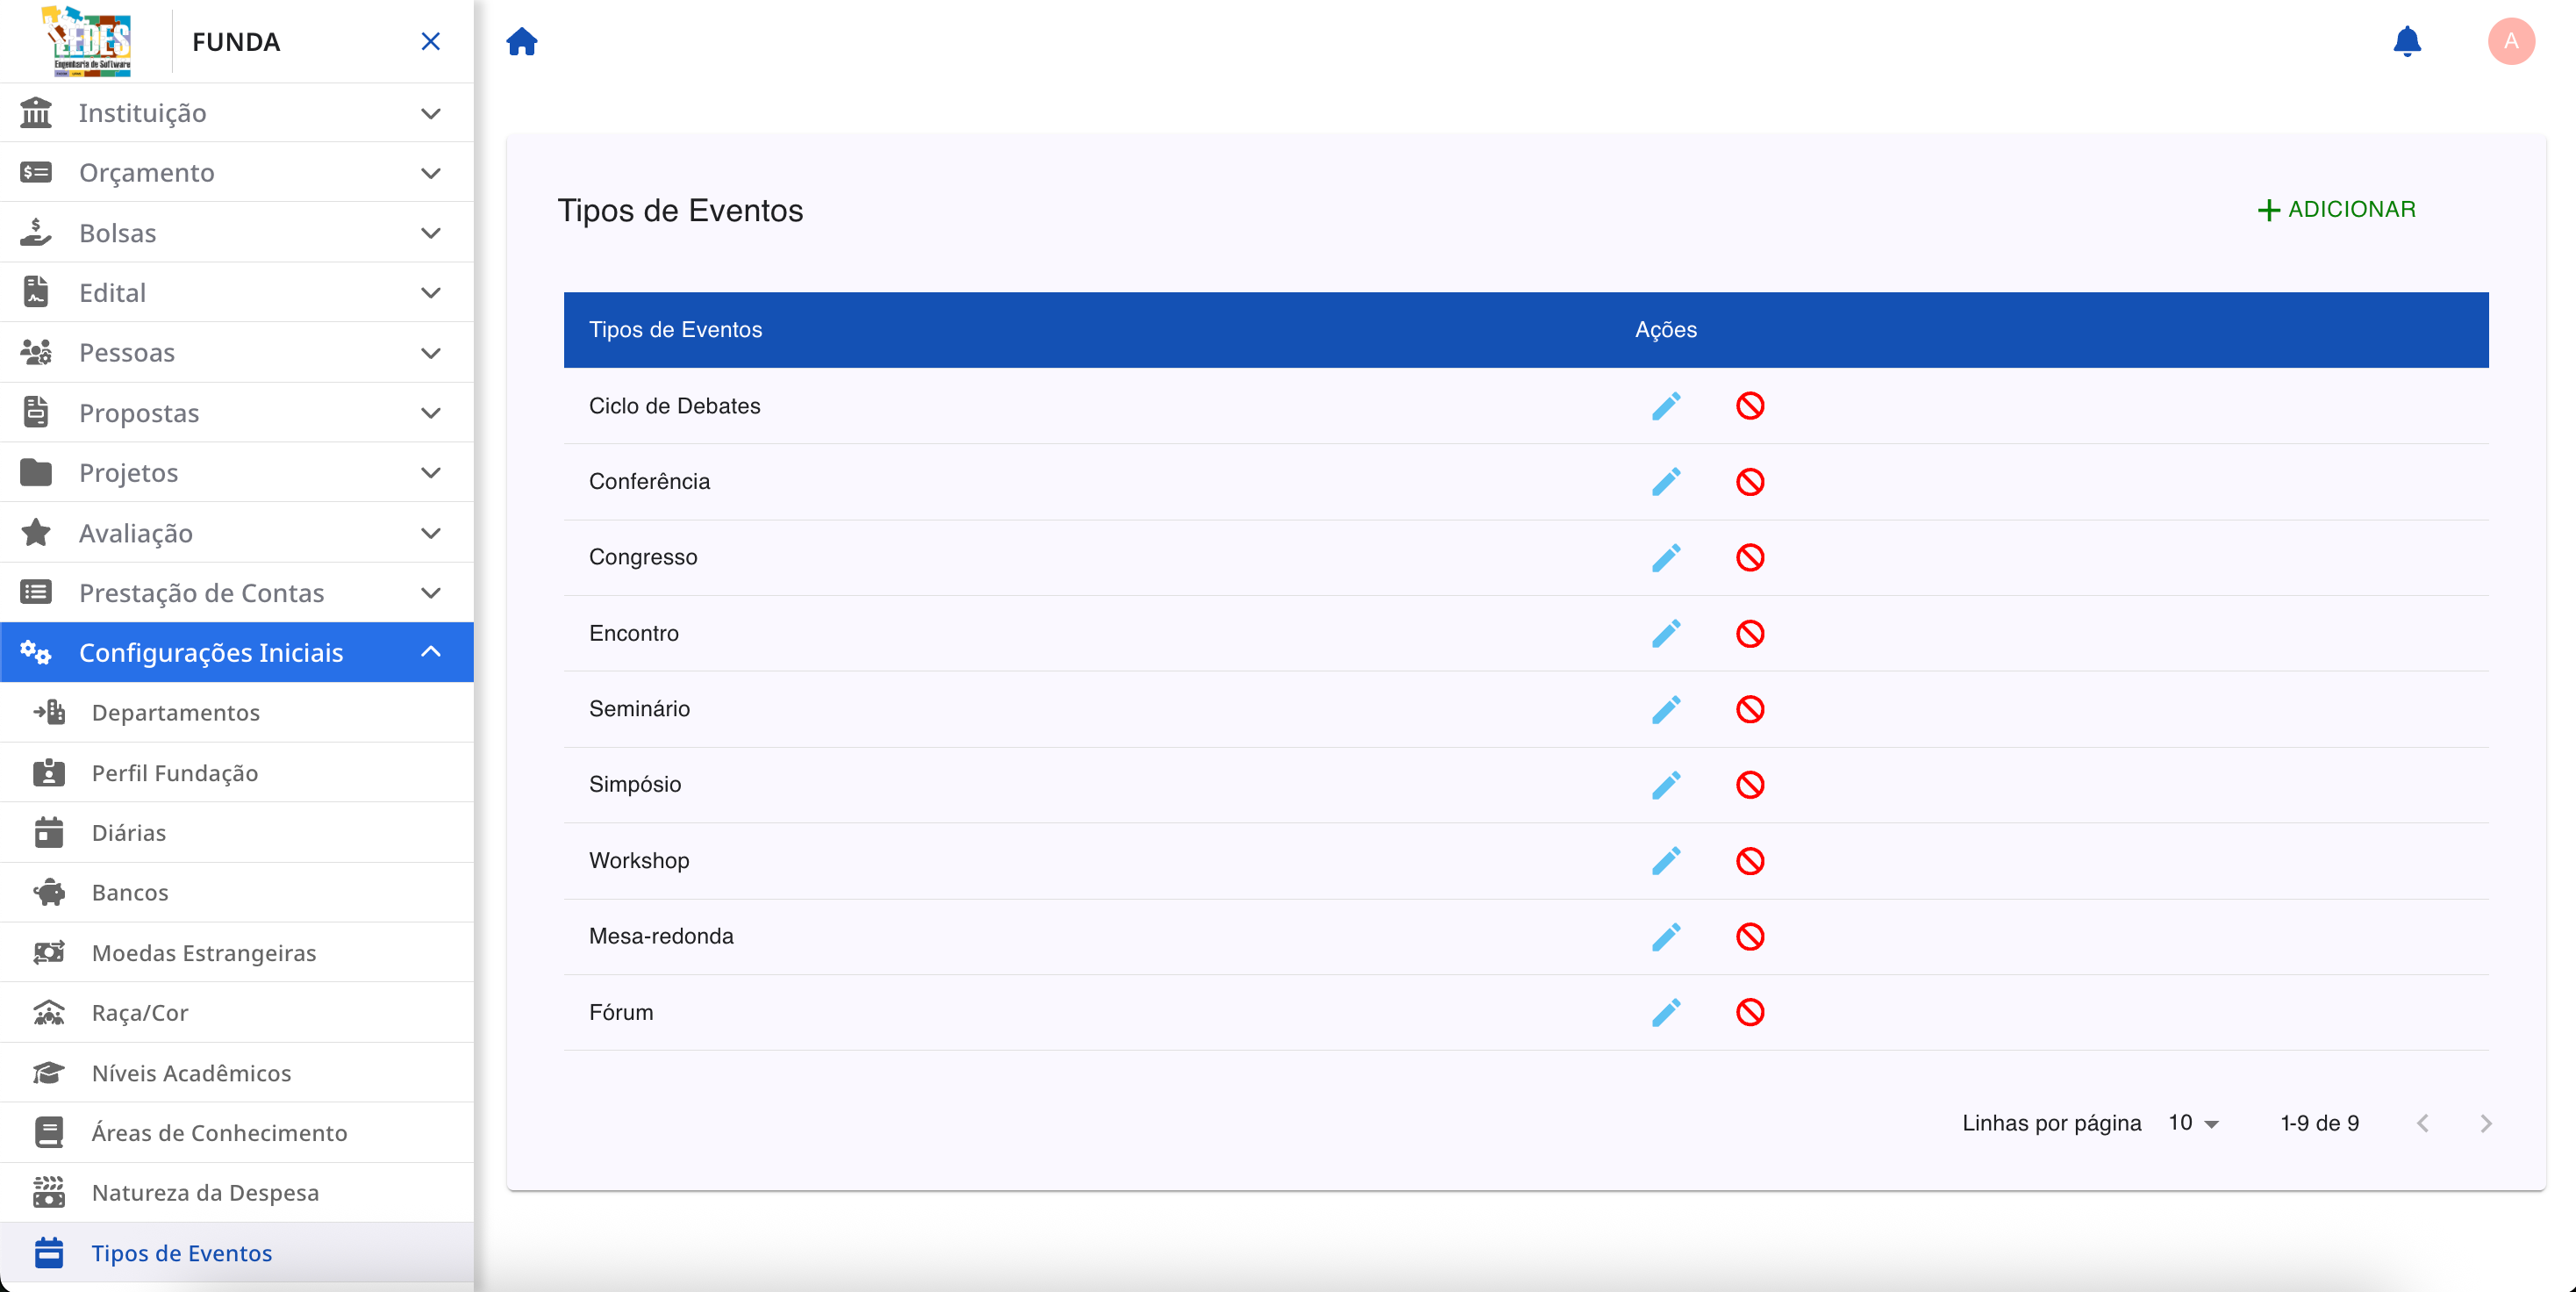The width and height of the screenshot is (2576, 1292).
Task: Click the pencil icon for Workshop
Action: (x=1666, y=861)
